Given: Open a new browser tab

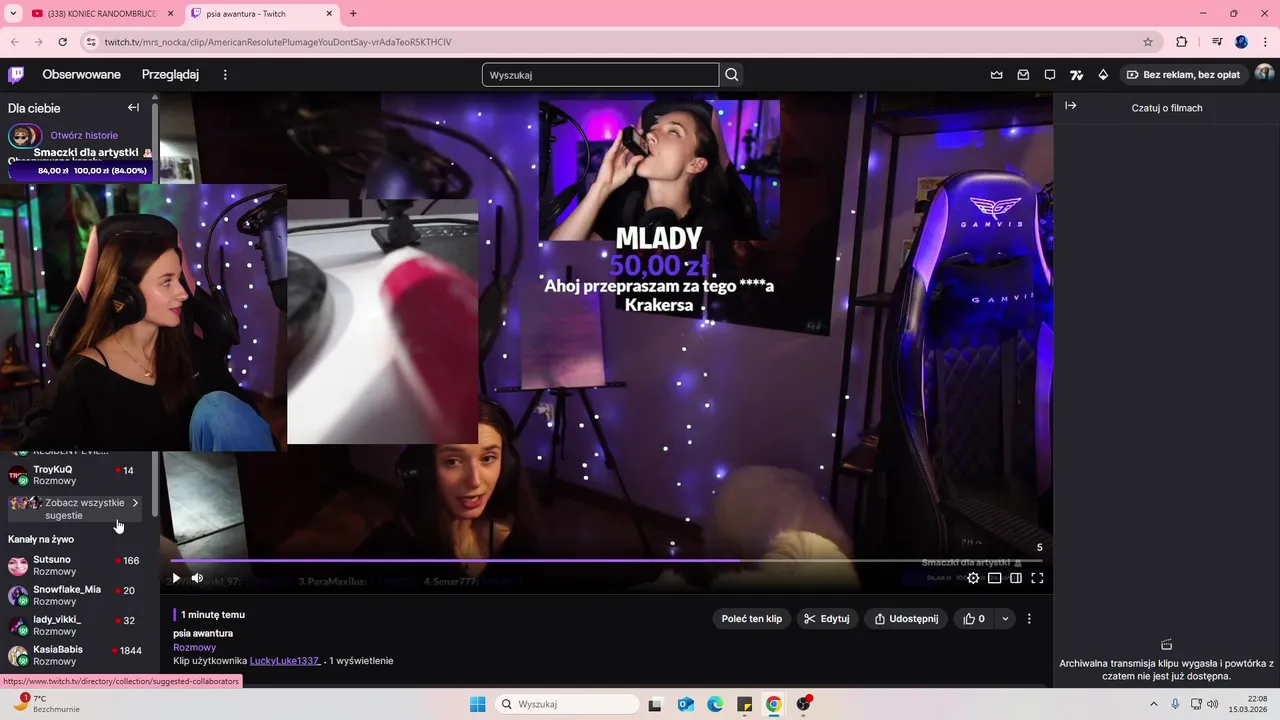Looking at the screenshot, I should 353,13.
